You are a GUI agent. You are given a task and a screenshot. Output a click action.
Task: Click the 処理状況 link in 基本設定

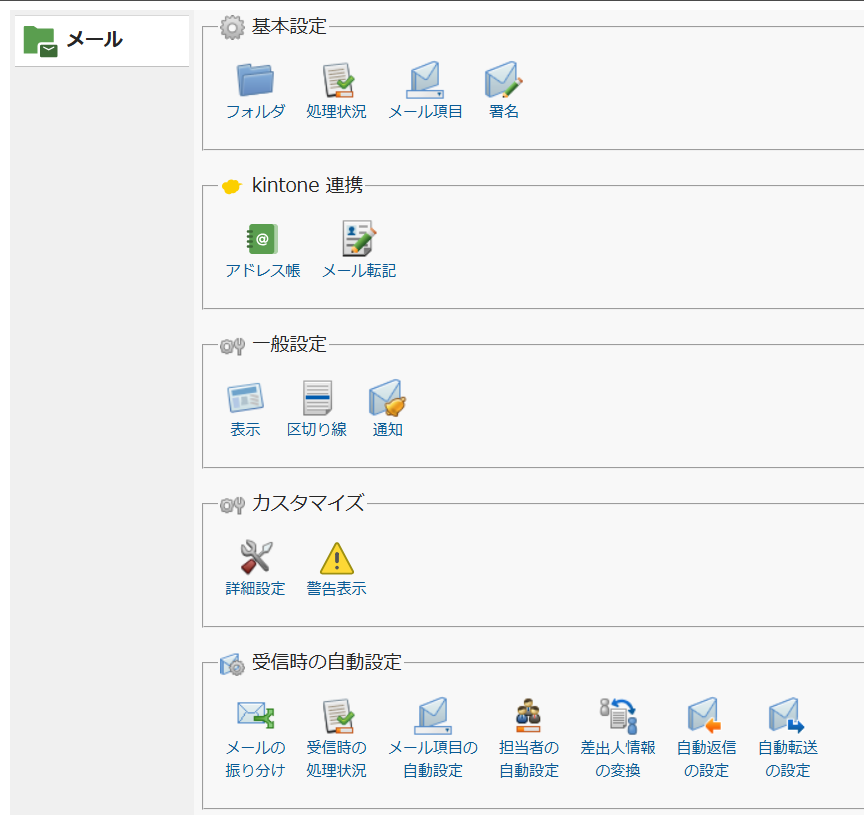pos(337,111)
